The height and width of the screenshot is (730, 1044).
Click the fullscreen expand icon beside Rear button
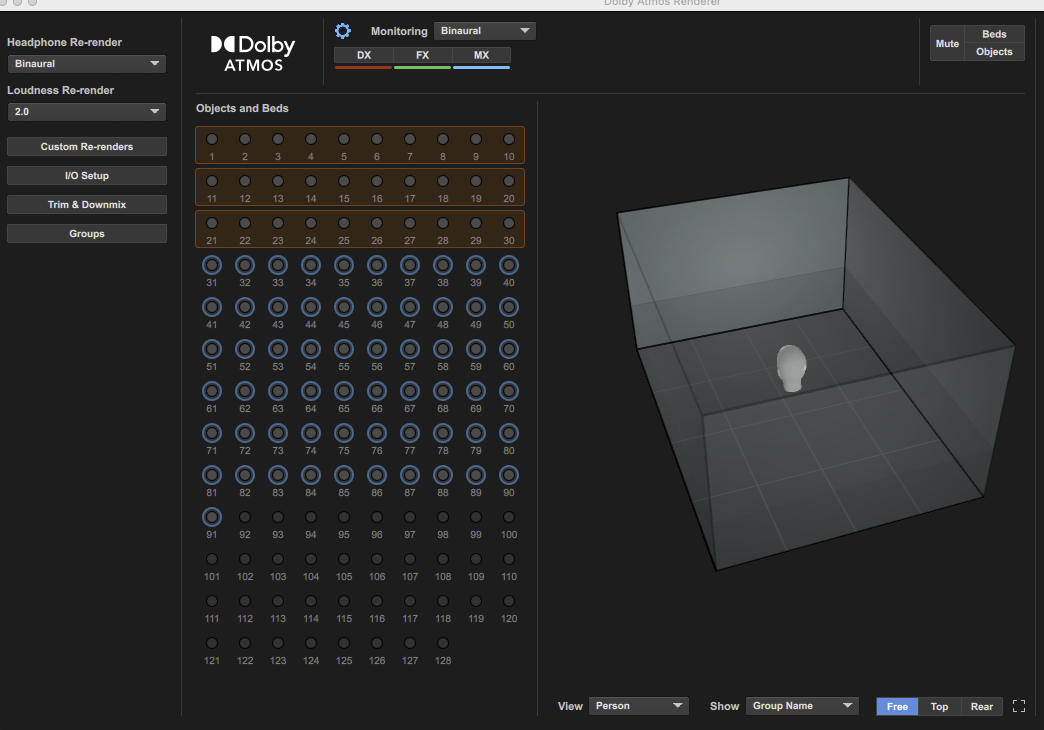1019,706
